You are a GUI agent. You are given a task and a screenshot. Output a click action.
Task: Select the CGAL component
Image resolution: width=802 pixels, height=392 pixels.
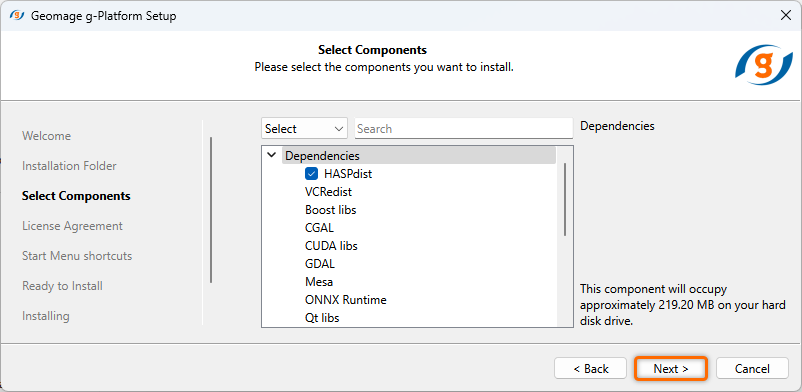pyautogui.click(x=319, y=228)
